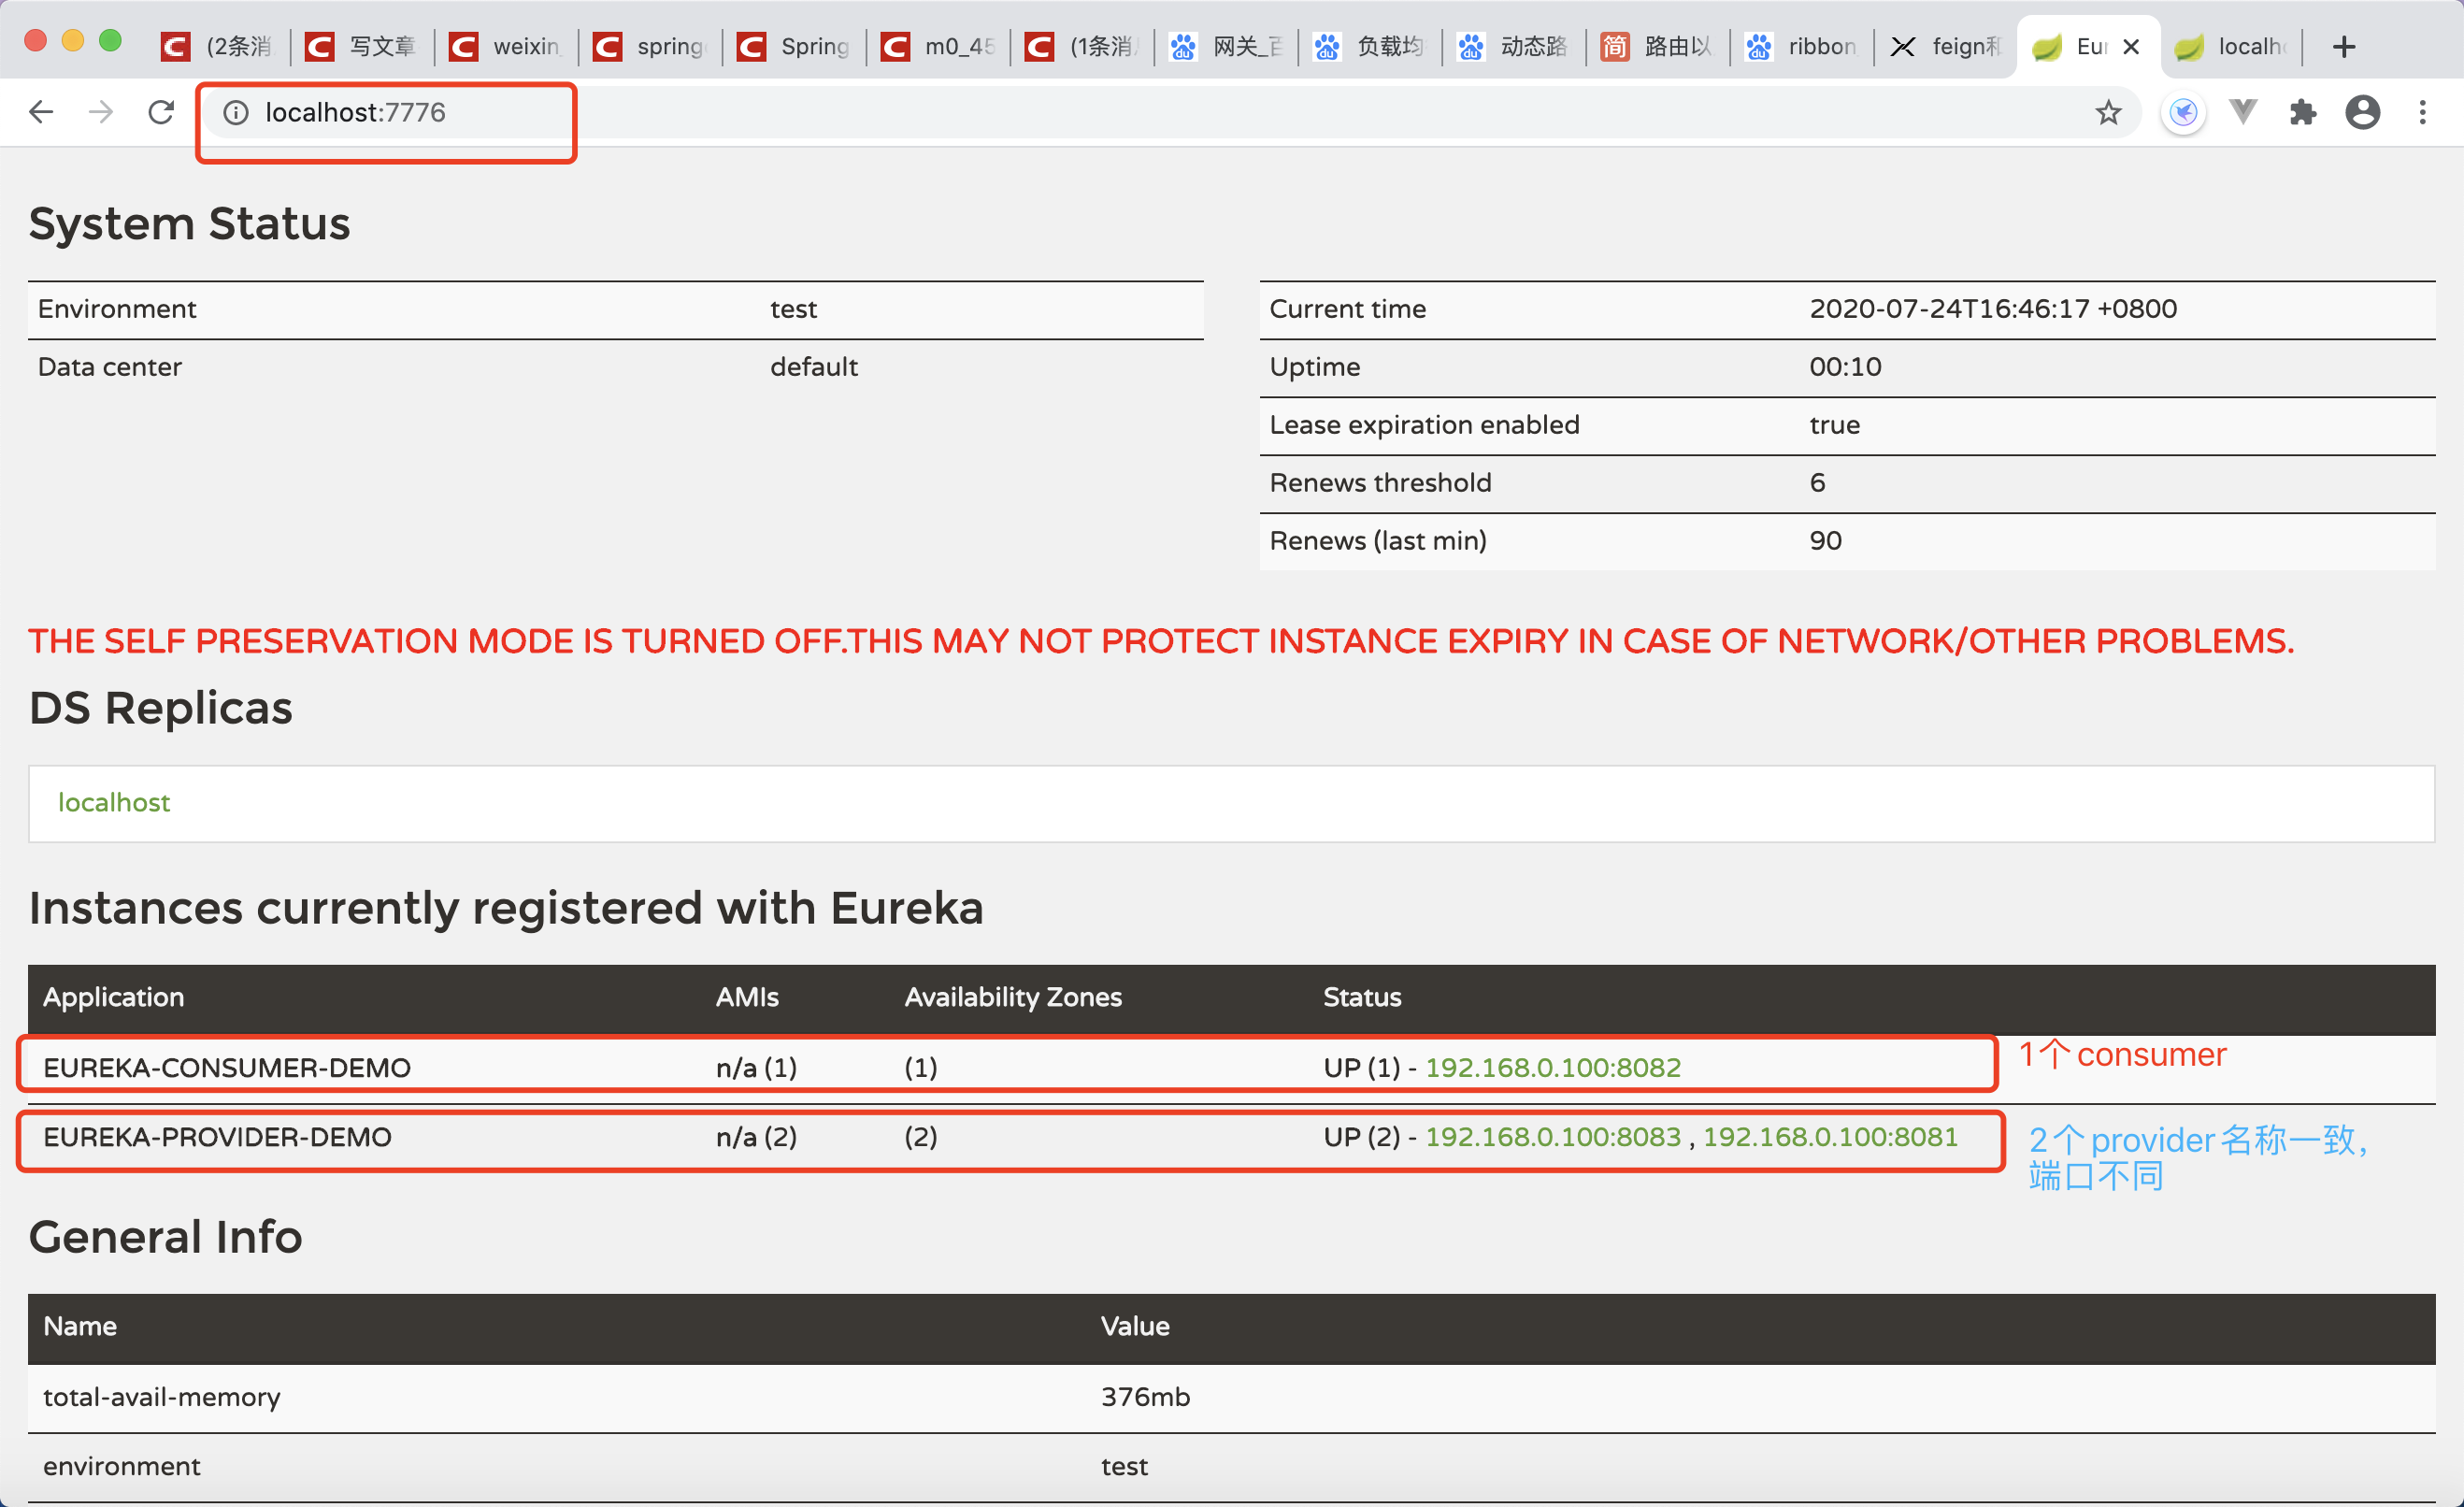Screen dimensions: 2464x1507
Task: Open the extensions puzzle icon
Action: point(2303,112)
